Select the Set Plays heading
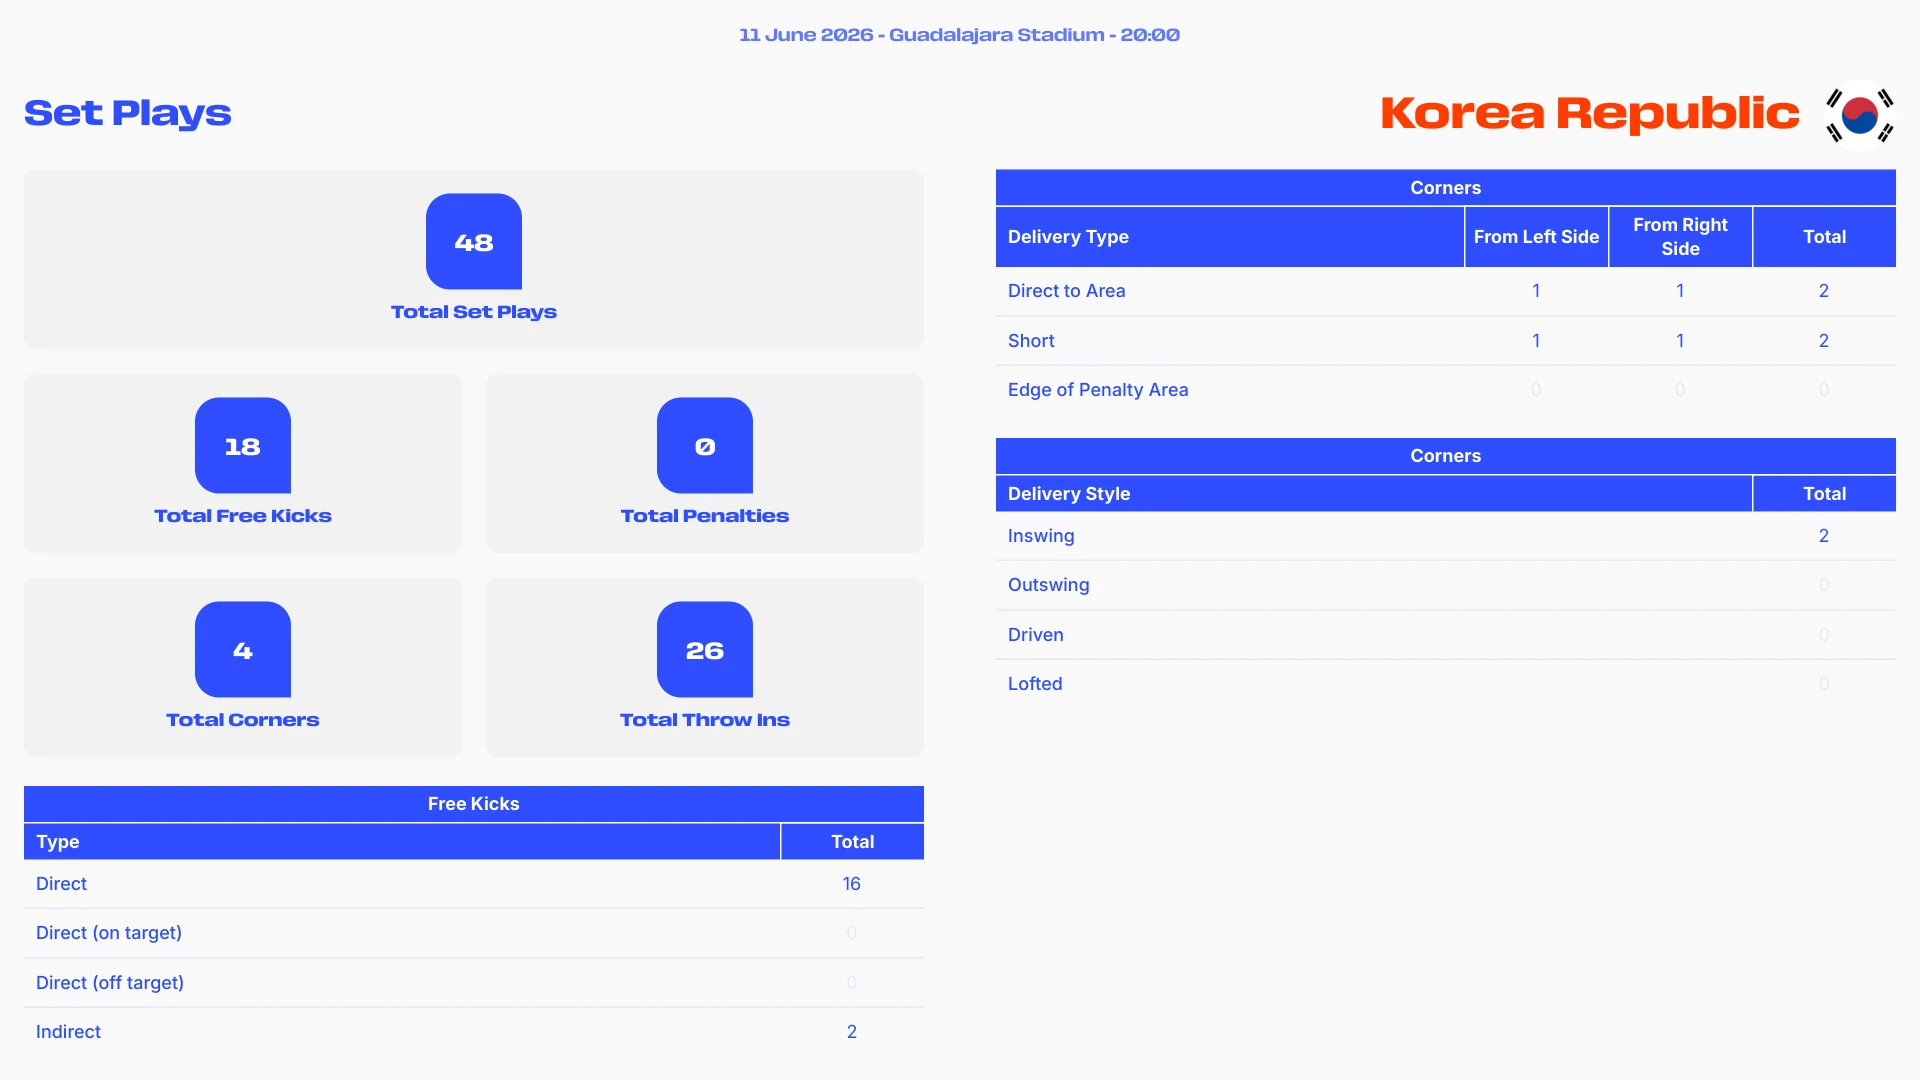 [128, 114]
